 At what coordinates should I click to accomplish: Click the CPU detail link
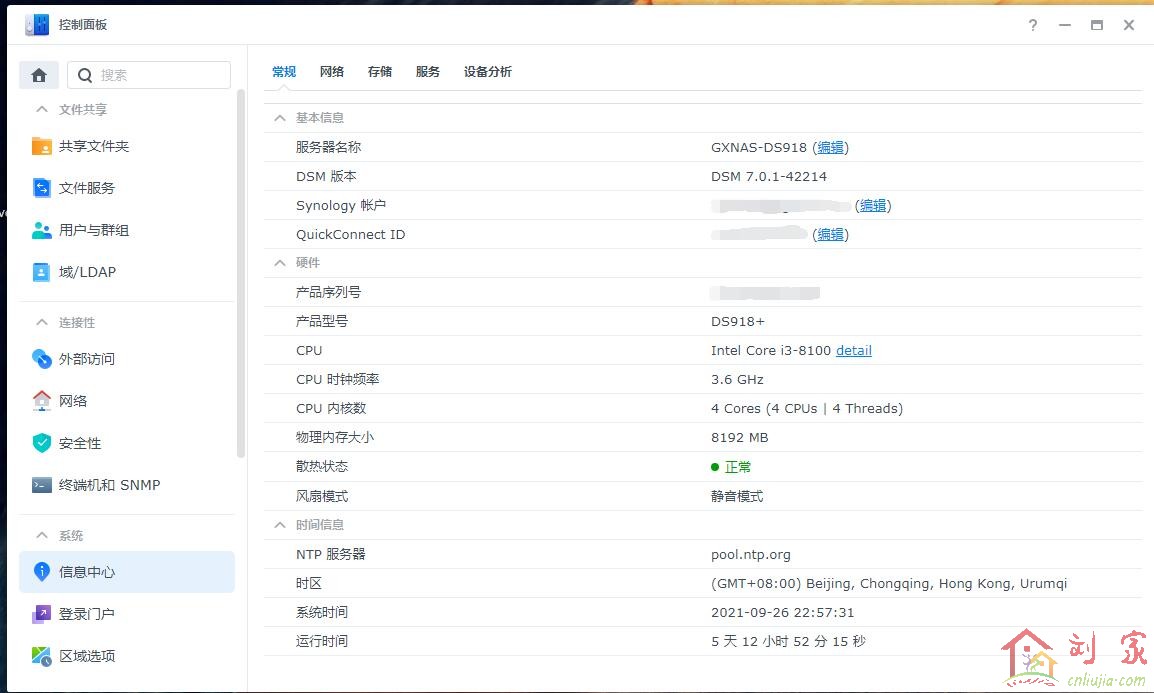(x=853, y=351)
